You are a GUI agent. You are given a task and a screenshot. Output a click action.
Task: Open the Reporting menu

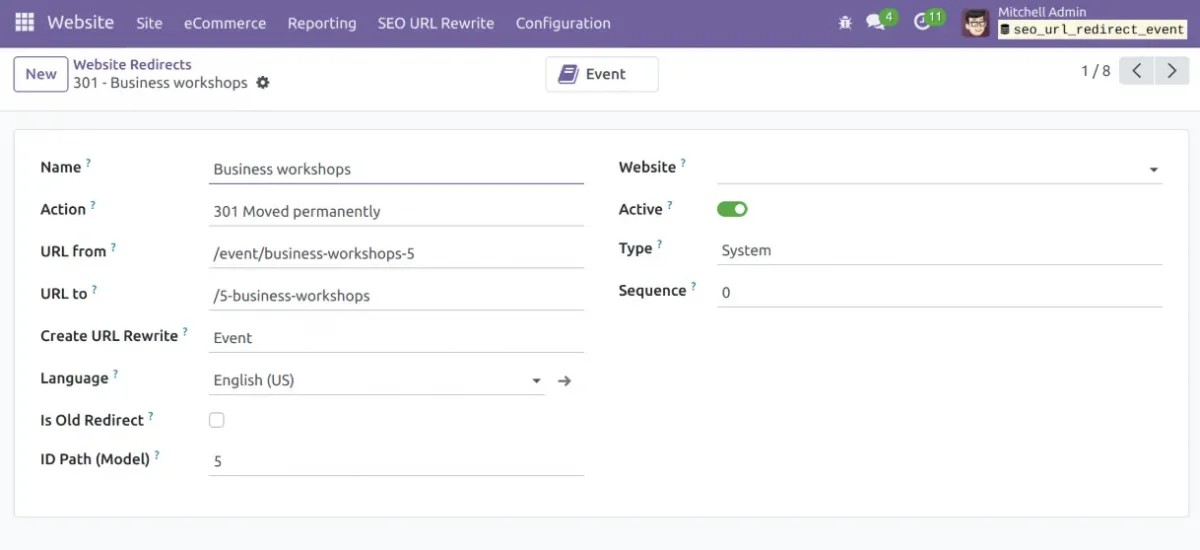coord(322,23)
